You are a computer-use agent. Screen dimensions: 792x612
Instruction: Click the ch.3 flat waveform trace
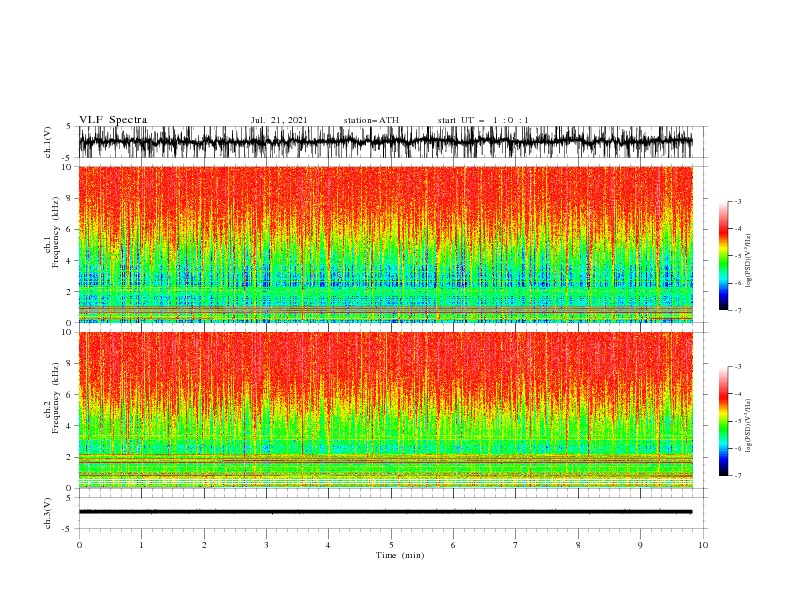pyautogui.click(x=385, y=512)
